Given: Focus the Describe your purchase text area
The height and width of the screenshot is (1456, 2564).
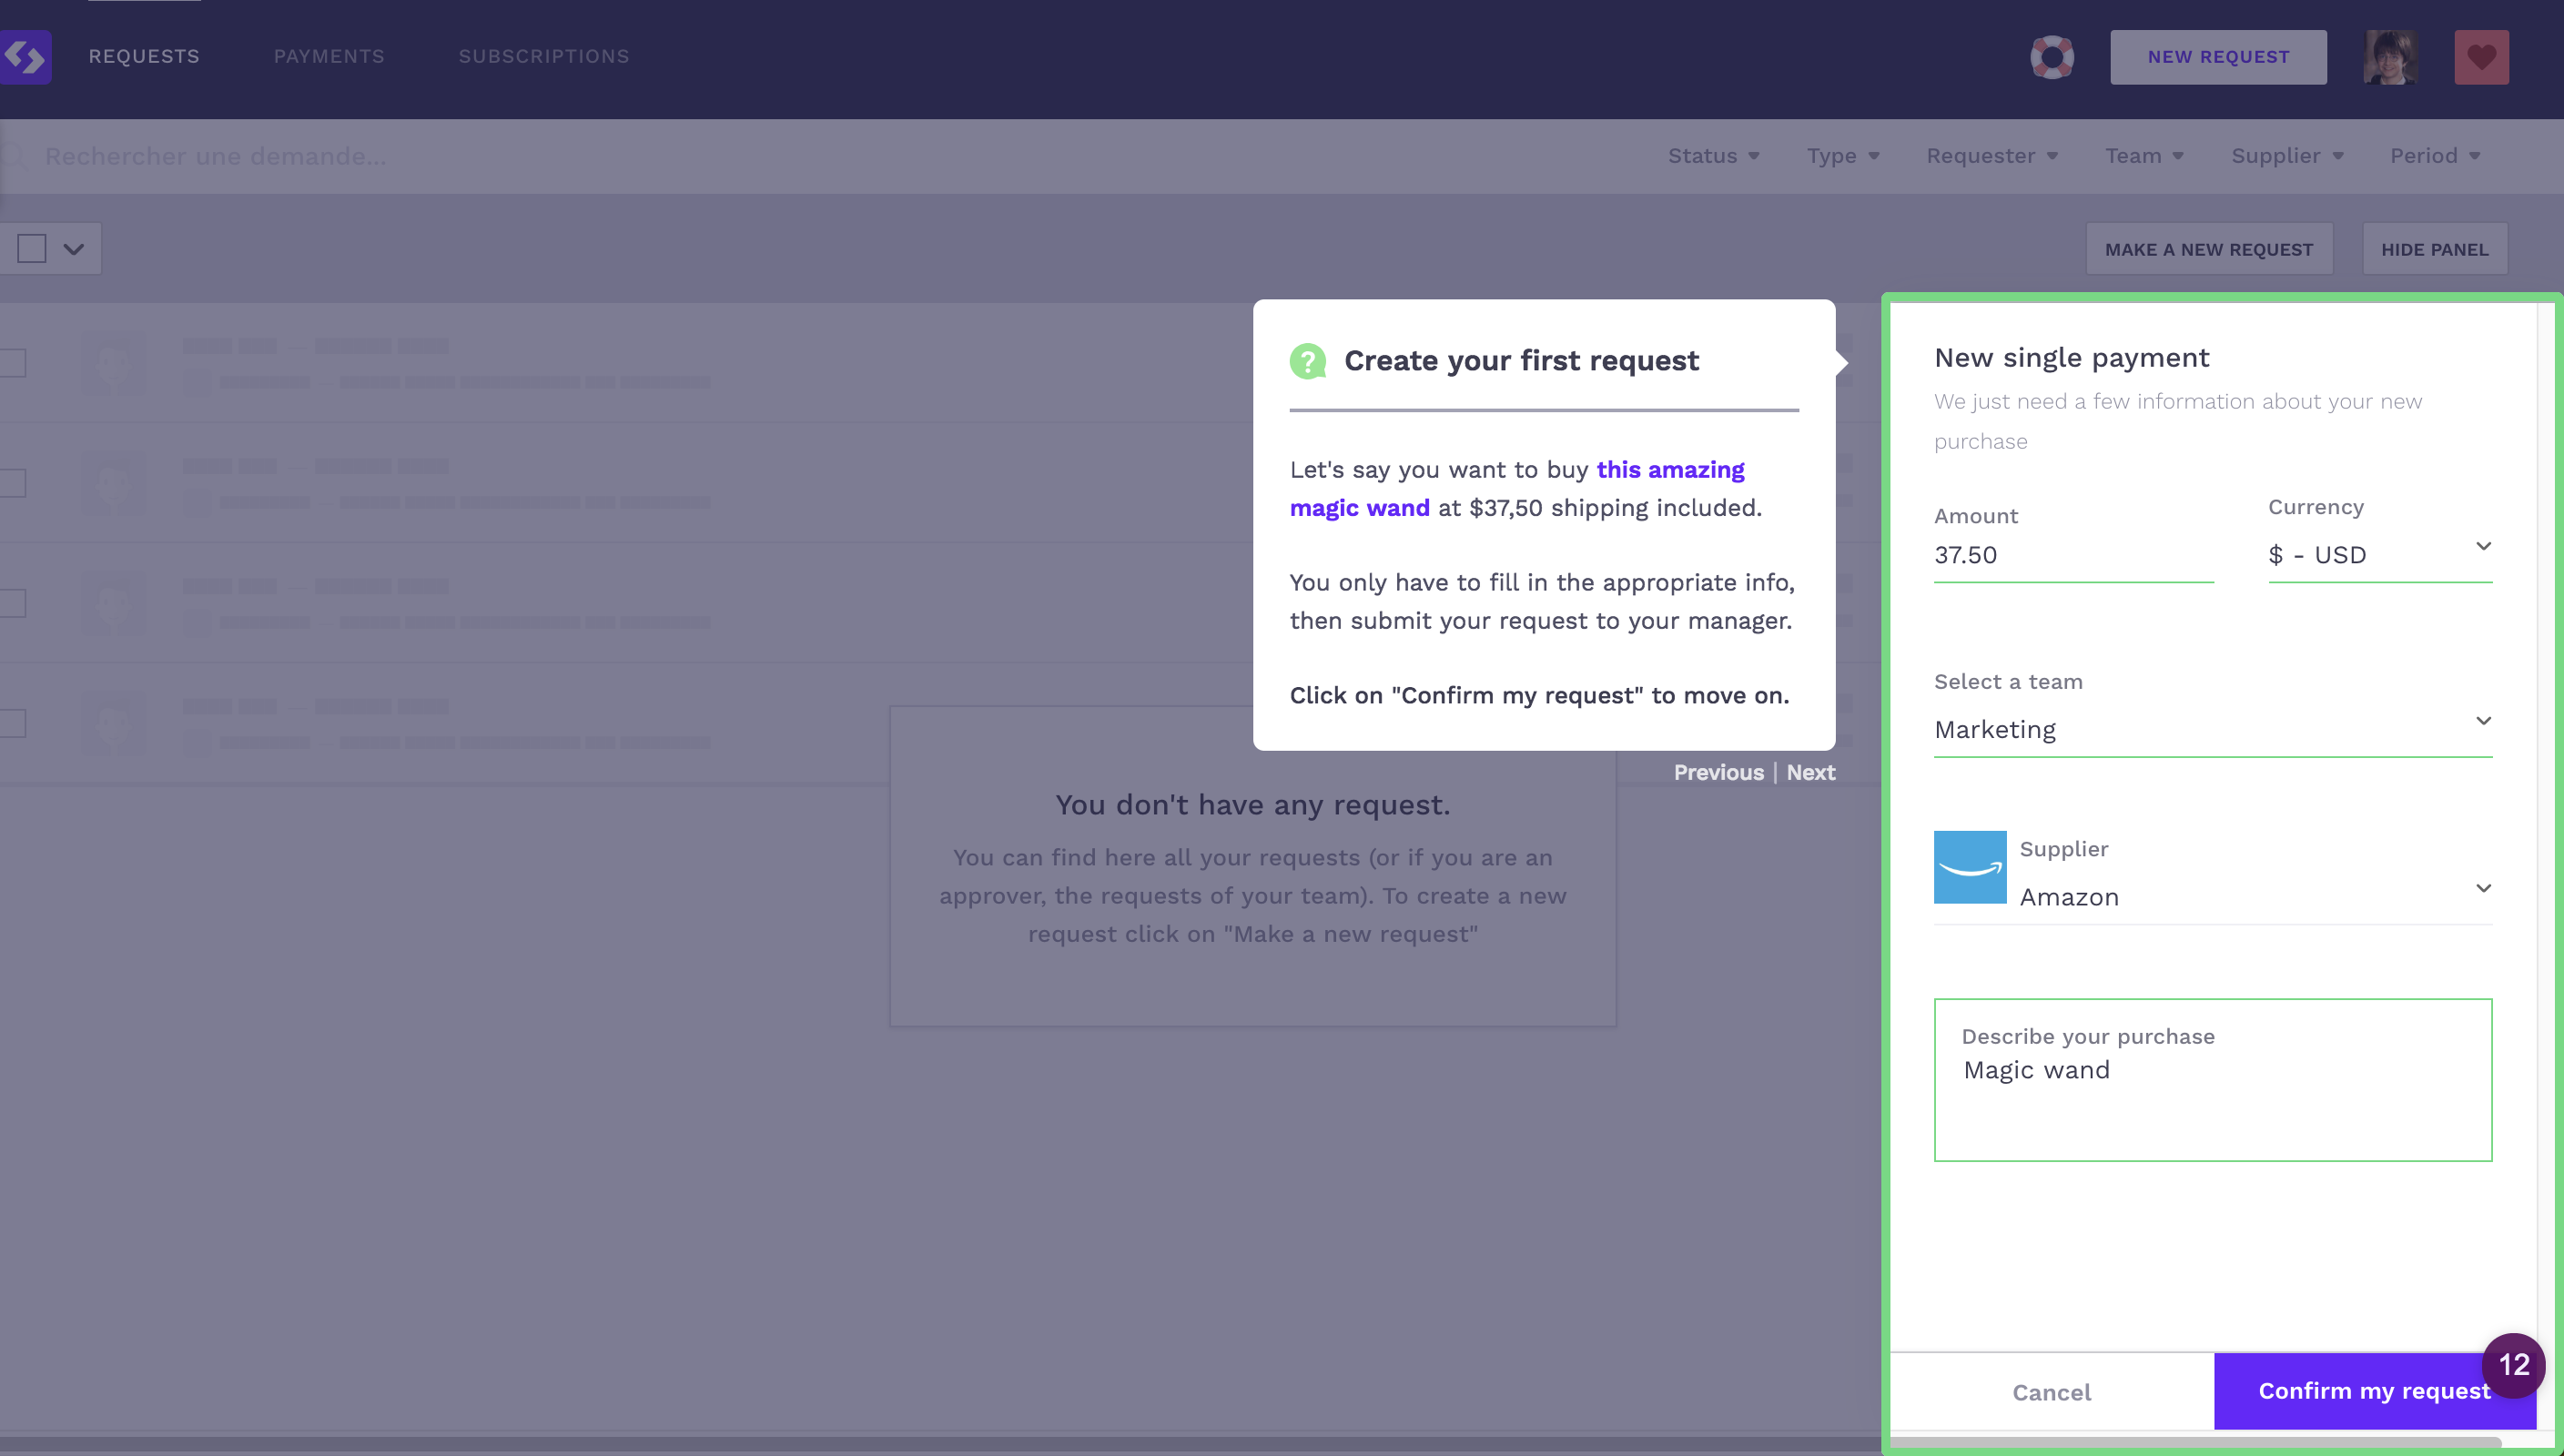Looking at the screenshot, I should point(2213,1080).
